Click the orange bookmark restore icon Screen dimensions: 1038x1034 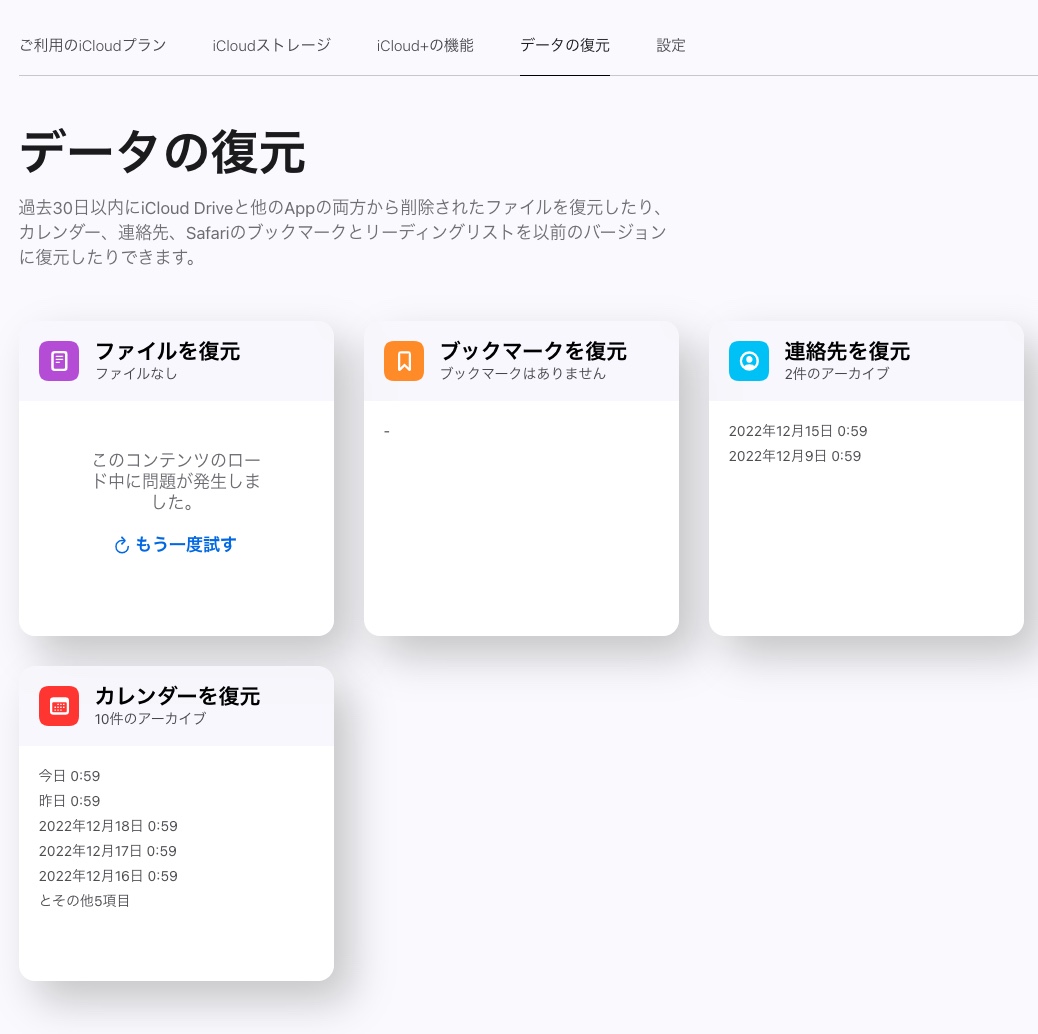coord(404,361)
